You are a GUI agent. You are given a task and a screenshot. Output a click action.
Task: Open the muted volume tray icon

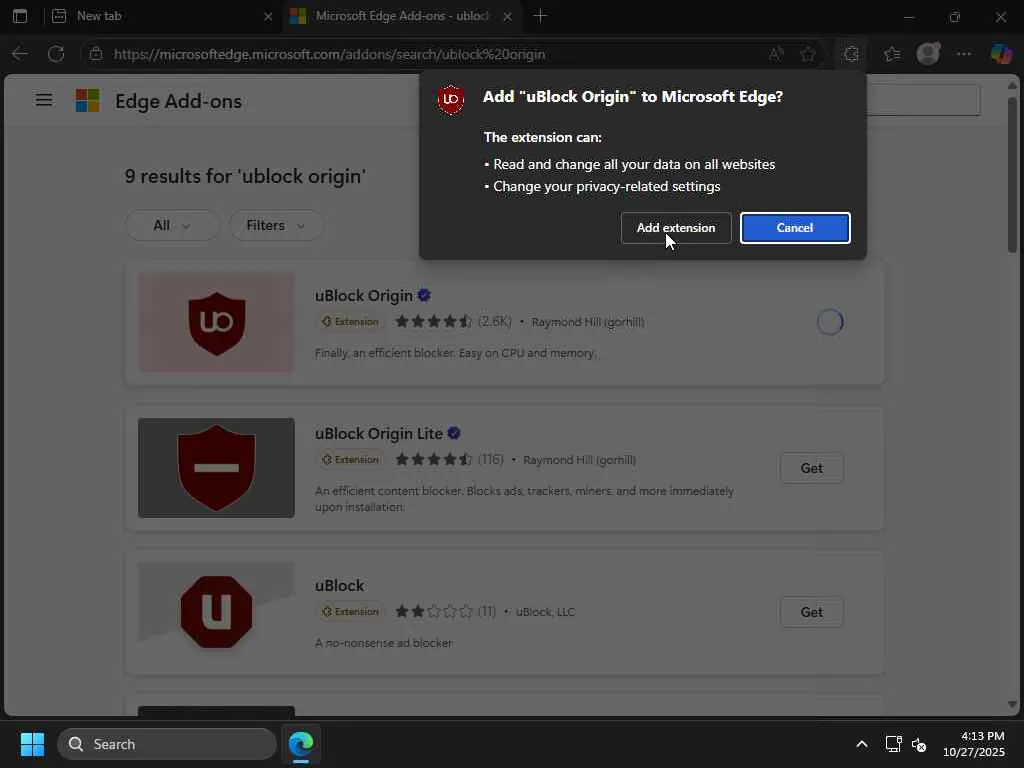919,744
